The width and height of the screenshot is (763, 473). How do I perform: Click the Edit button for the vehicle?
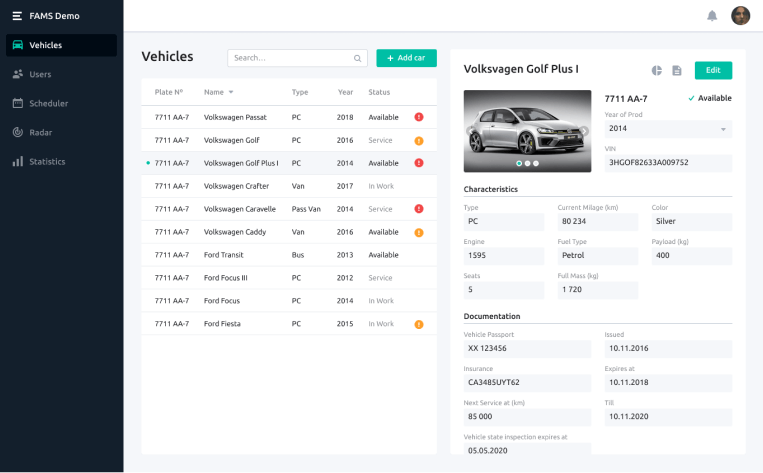(713, 70)
